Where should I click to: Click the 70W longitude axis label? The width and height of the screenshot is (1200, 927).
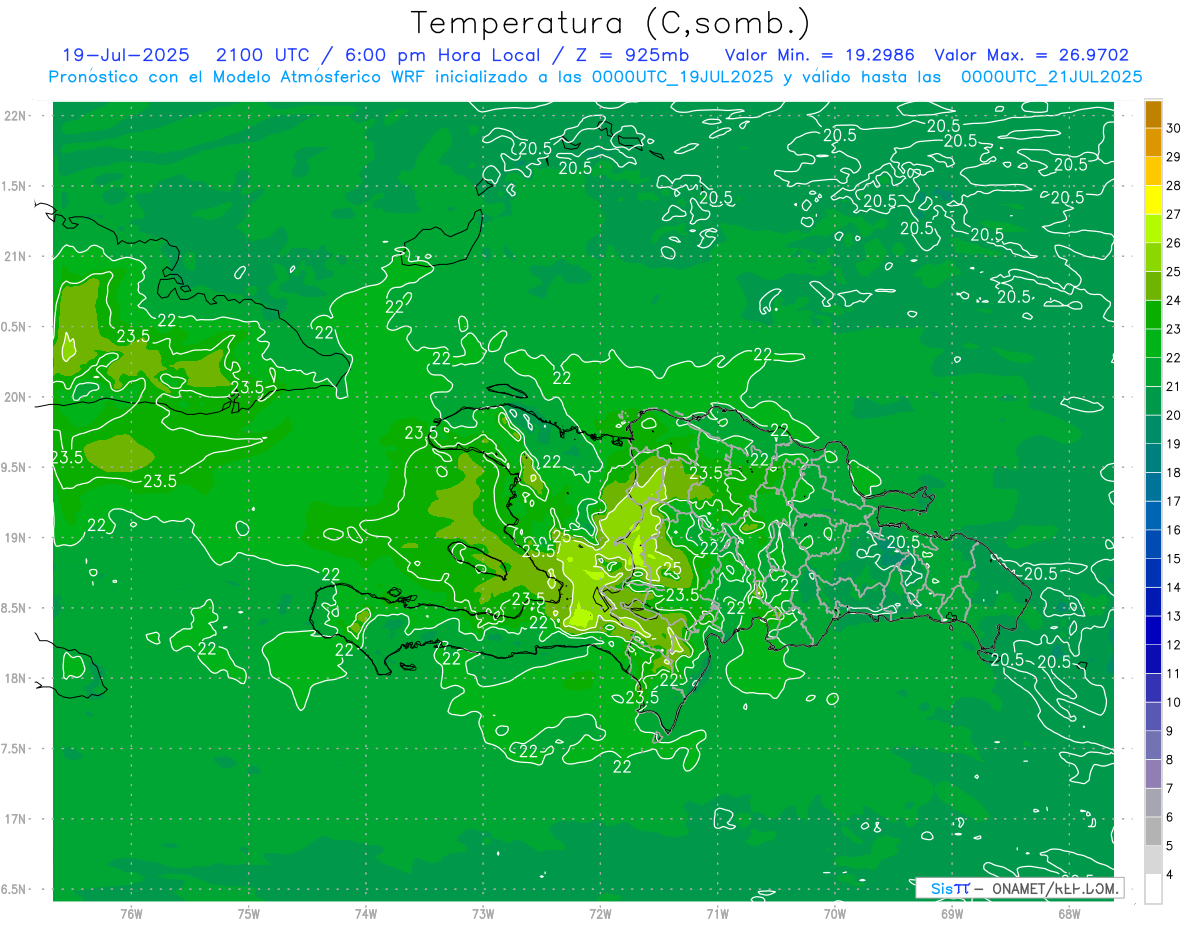click(x=834, y=913)
